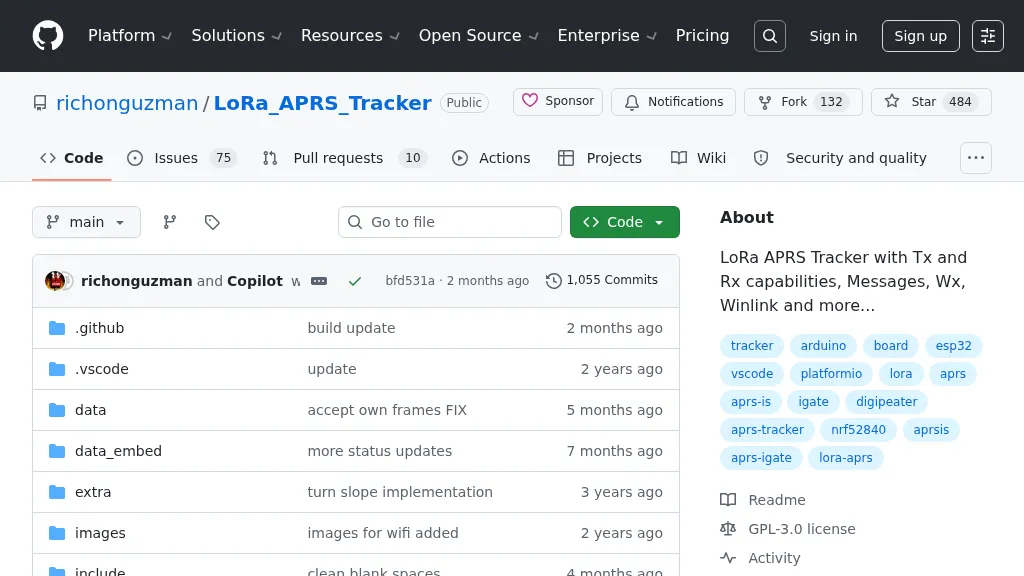Image resolution: width=1024 pixels, height=576 pixels.
Task: Click the Readme book icon
Action: (x=728, y=500)
